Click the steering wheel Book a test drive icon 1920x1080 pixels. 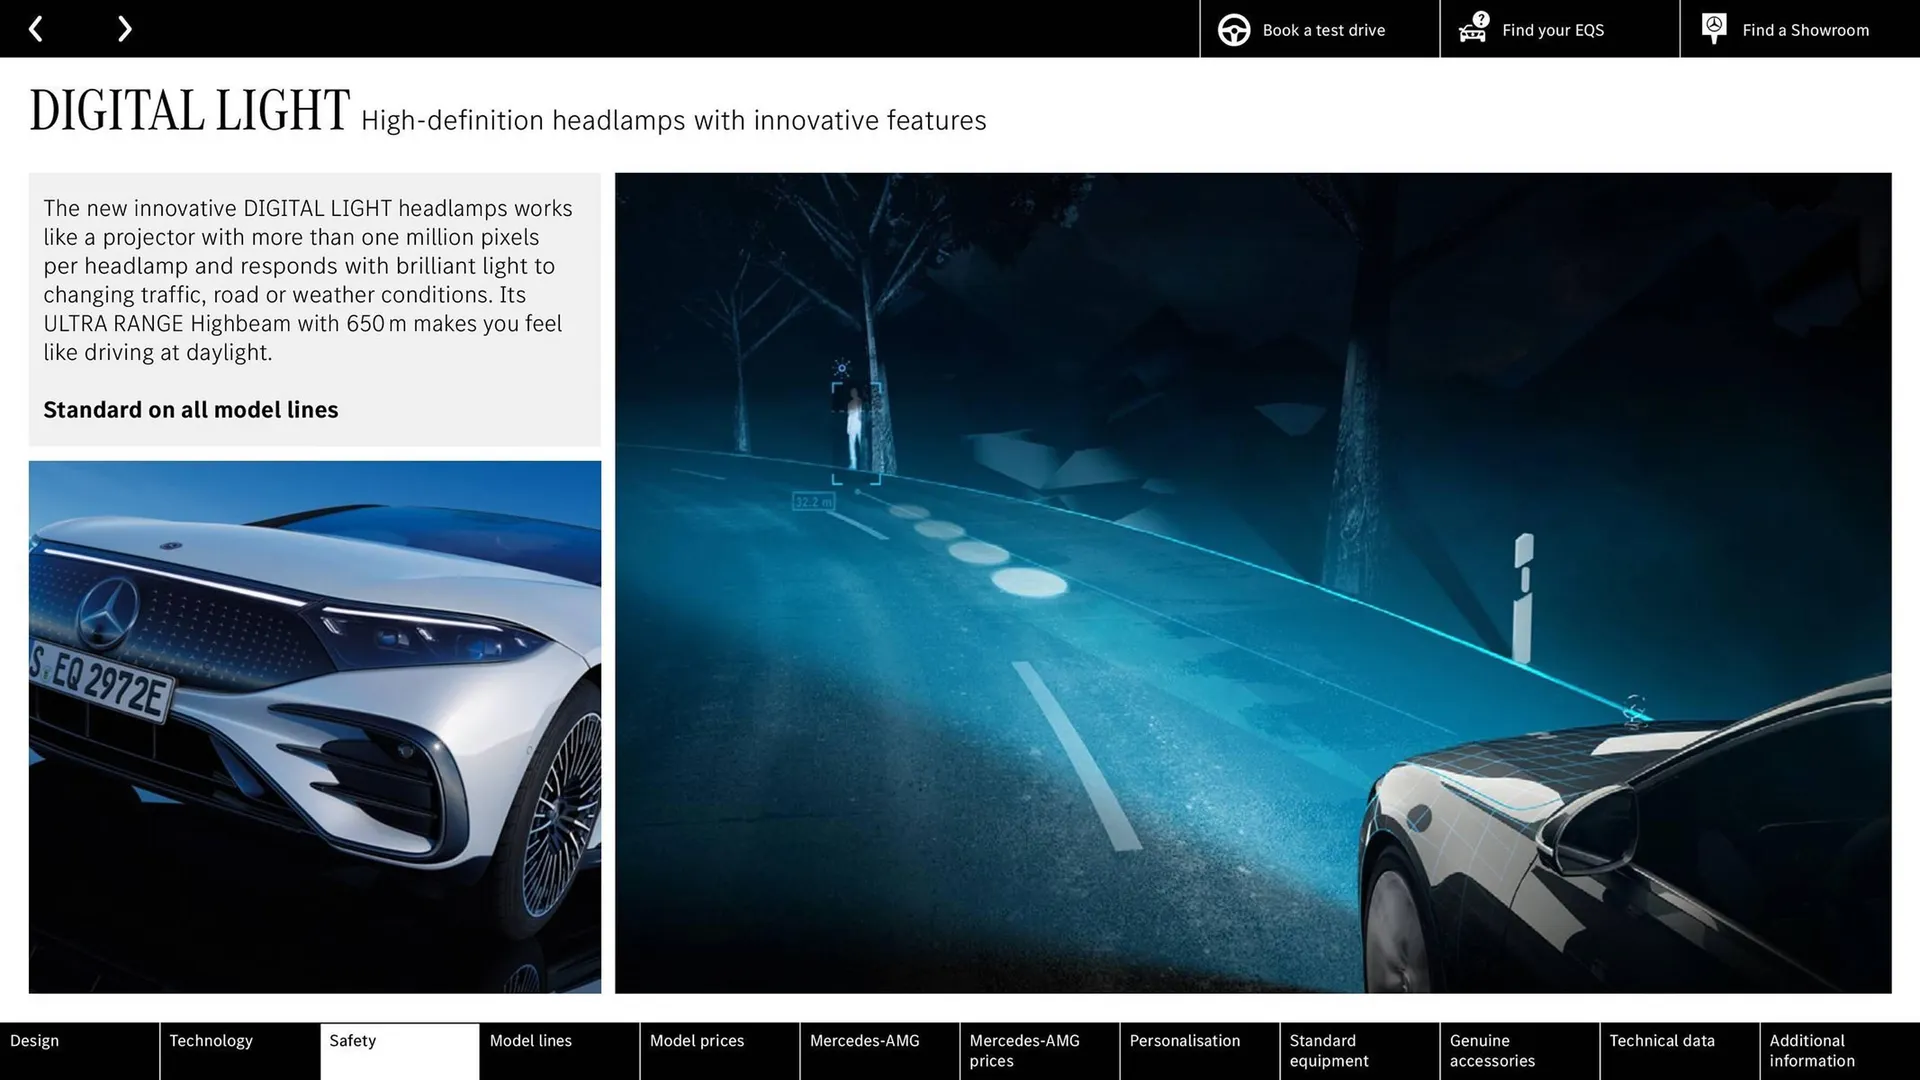coord(1233,29)
